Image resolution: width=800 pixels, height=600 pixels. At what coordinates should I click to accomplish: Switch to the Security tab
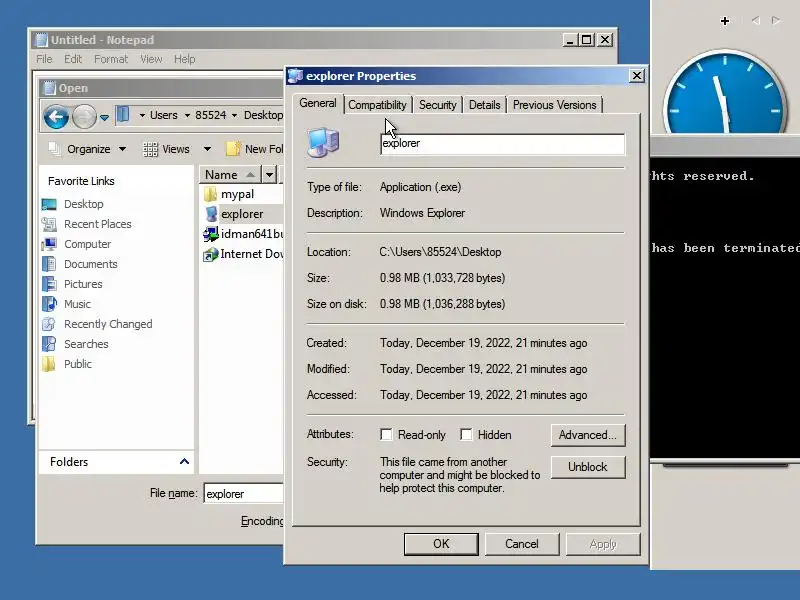click(437, 105)
